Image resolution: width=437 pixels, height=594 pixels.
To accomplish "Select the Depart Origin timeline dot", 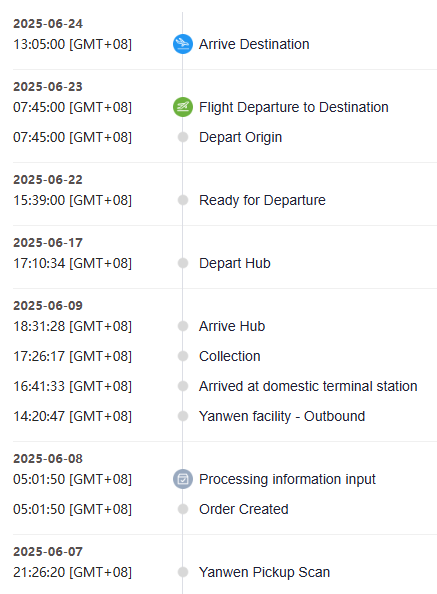I will click(x=183, y=137).
